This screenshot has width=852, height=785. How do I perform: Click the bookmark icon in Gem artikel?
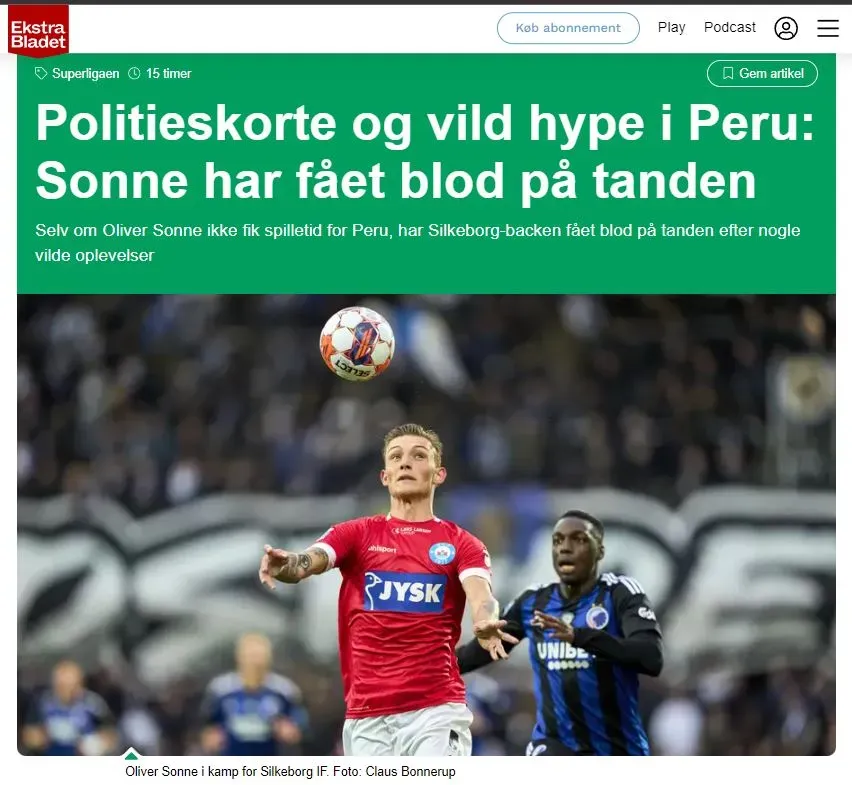pyautogui.click(x=728, y=73)
